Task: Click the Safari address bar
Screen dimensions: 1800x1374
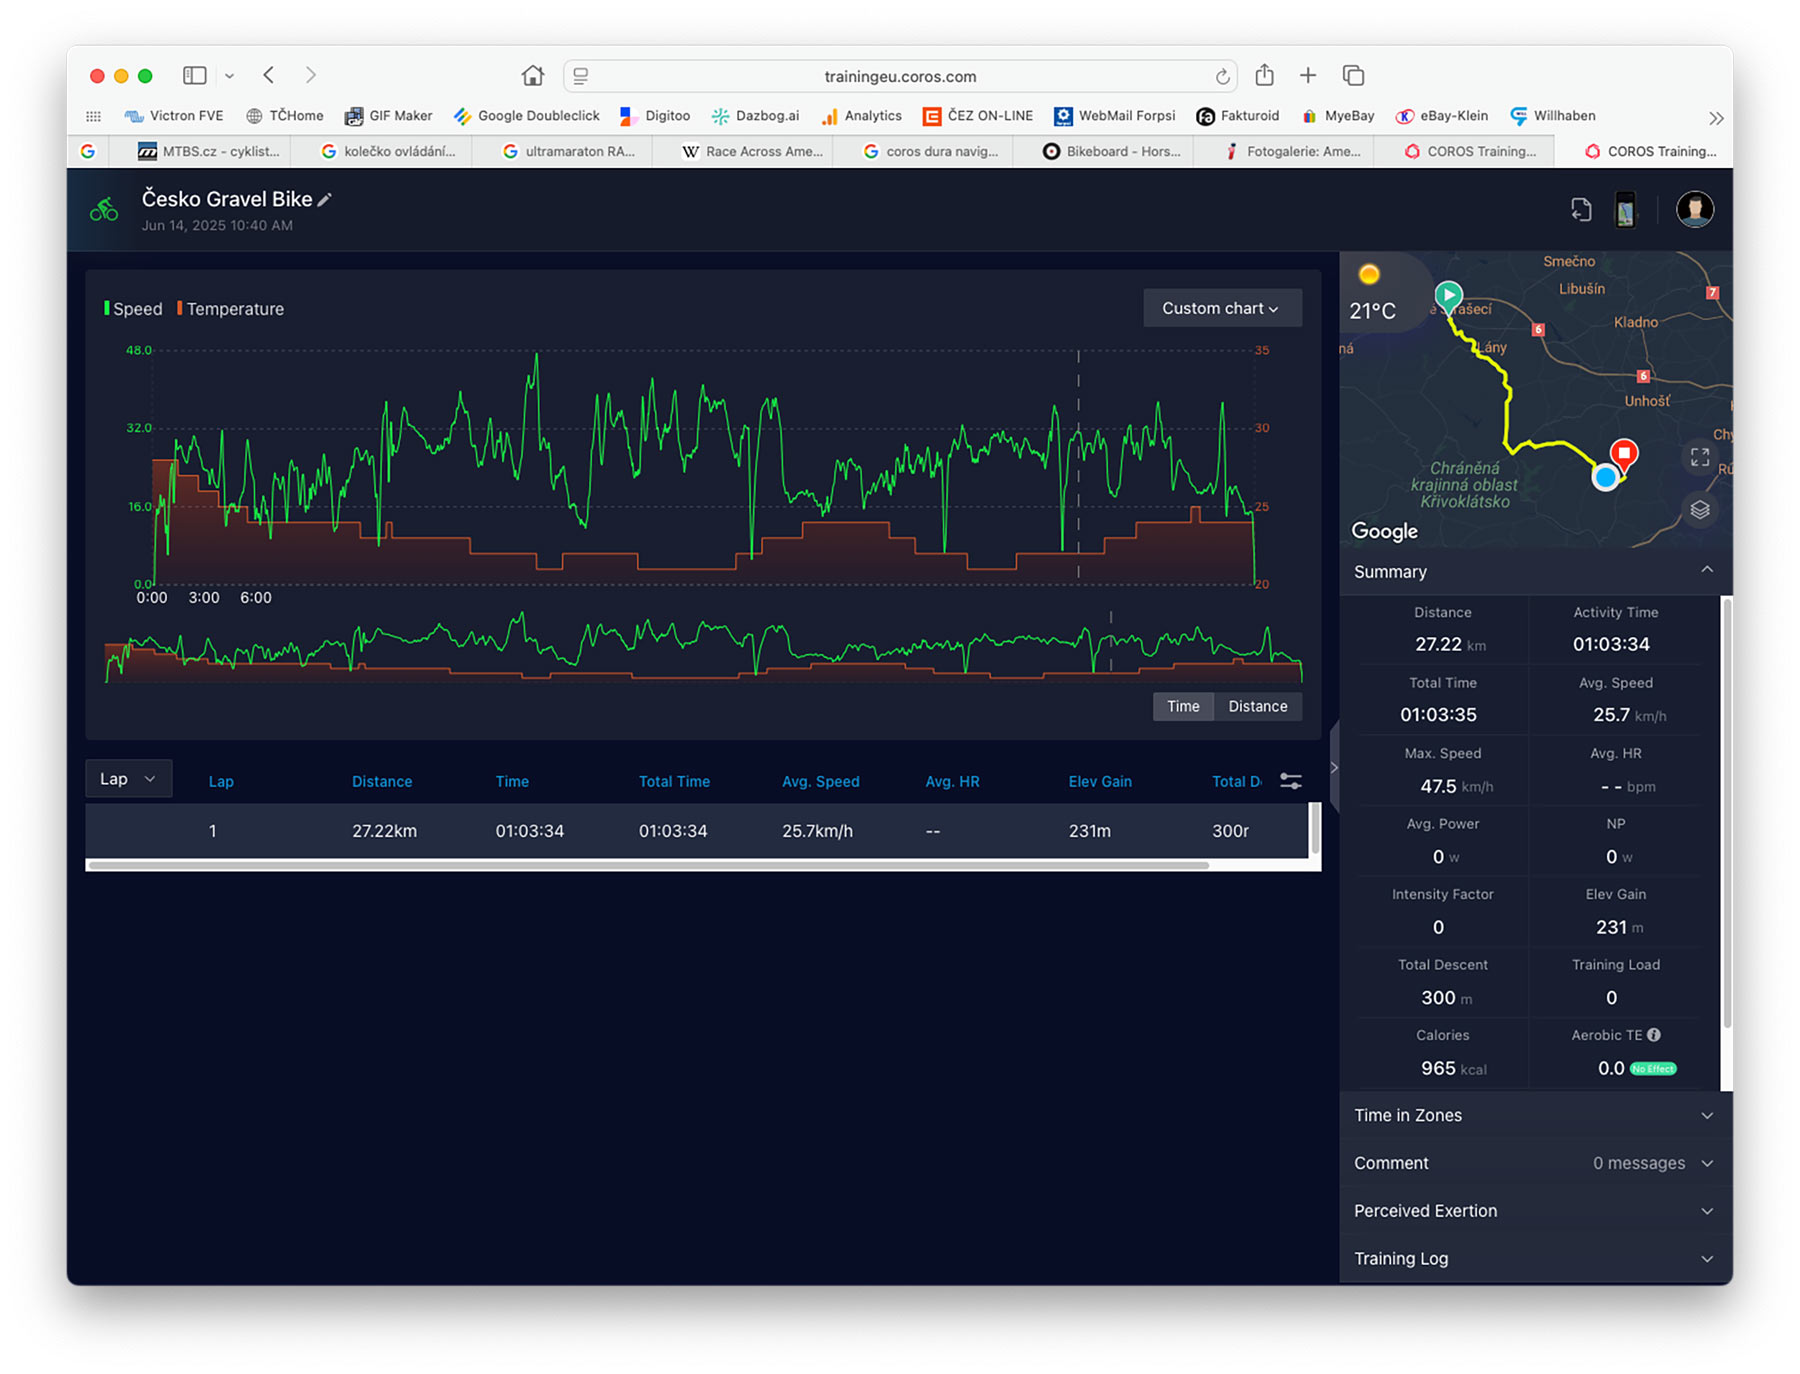Action: point(900,76)
